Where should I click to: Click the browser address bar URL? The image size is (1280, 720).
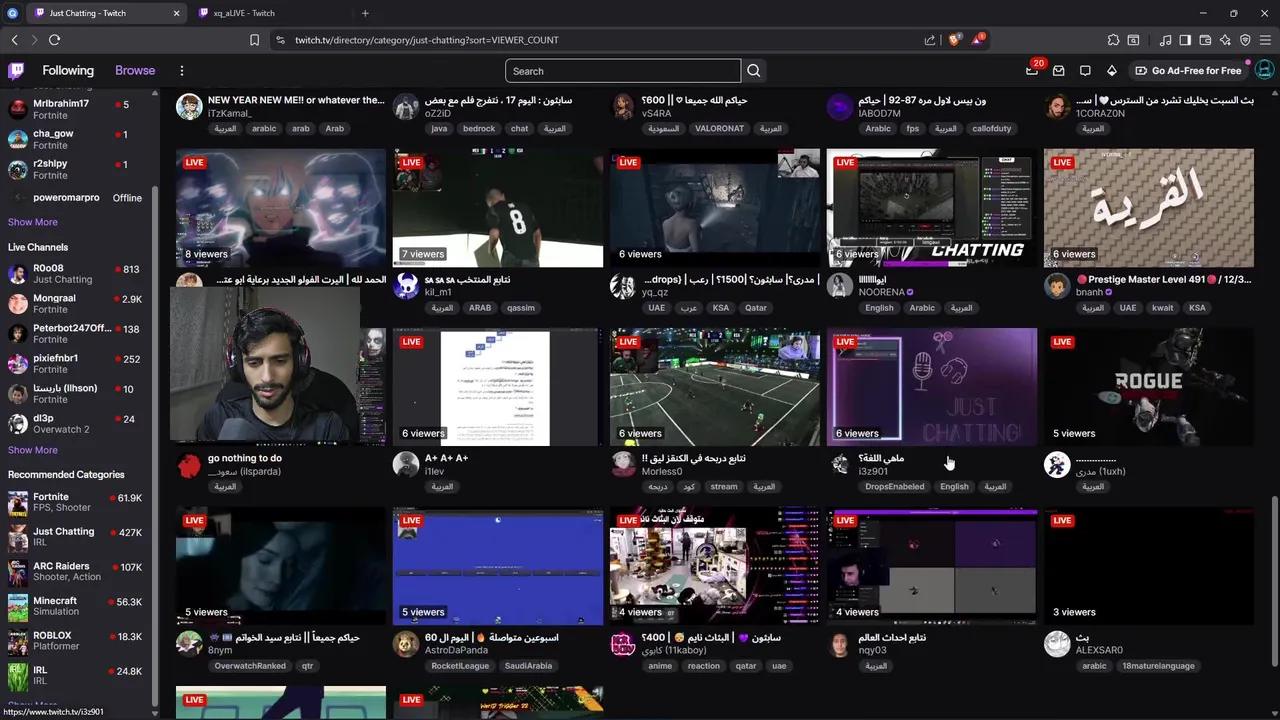[x=427, y=40]
